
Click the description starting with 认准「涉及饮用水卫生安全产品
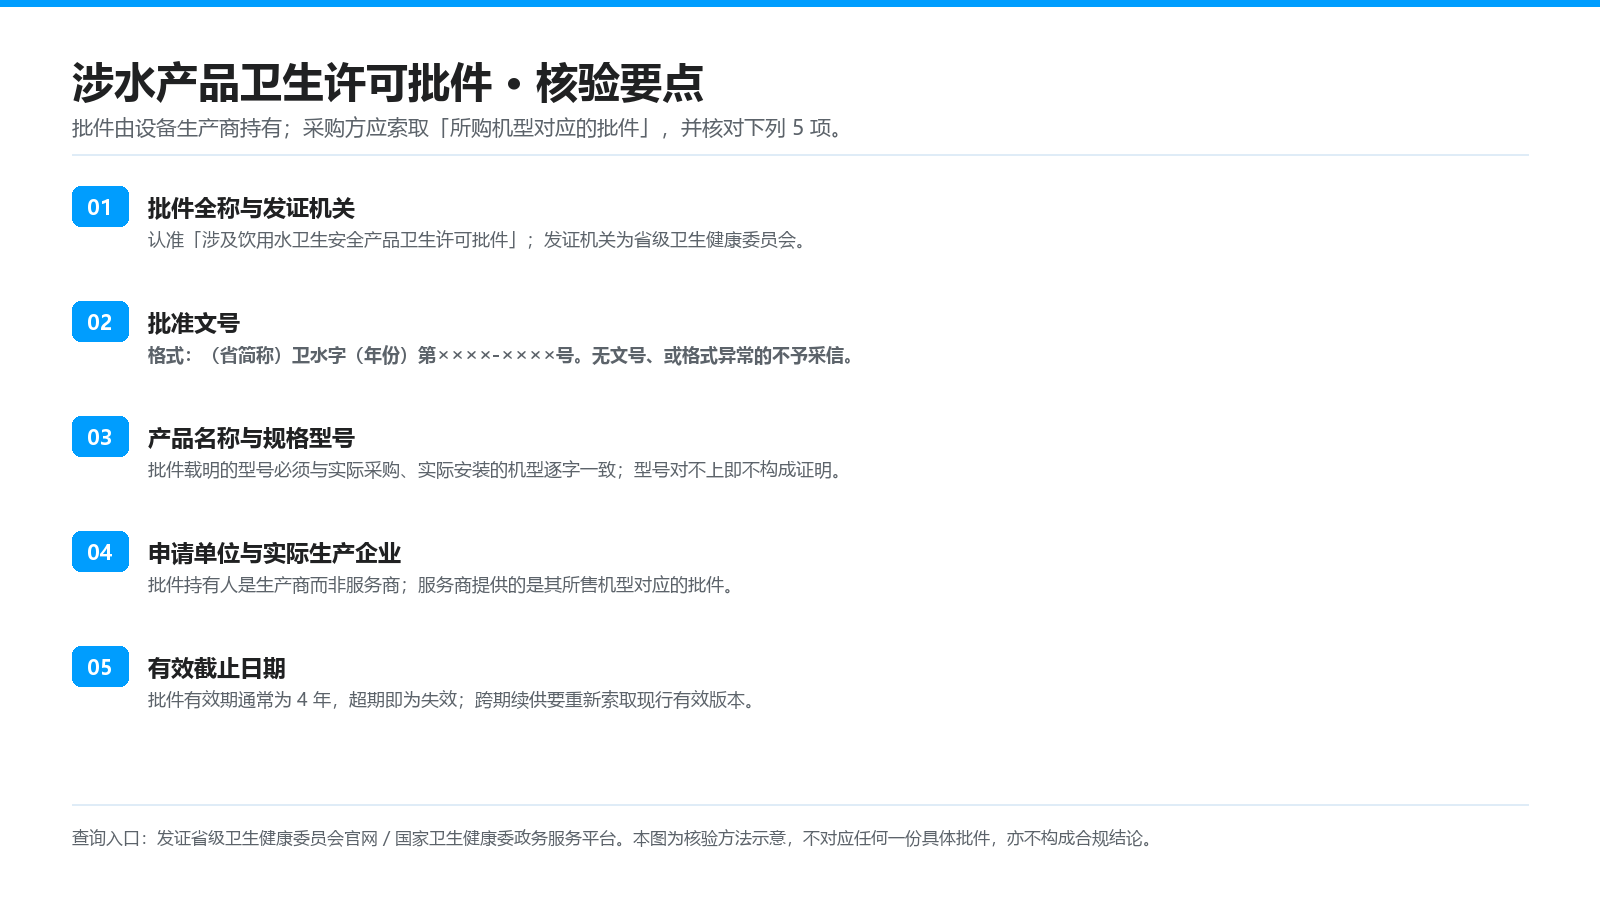[x=479, y=240]
